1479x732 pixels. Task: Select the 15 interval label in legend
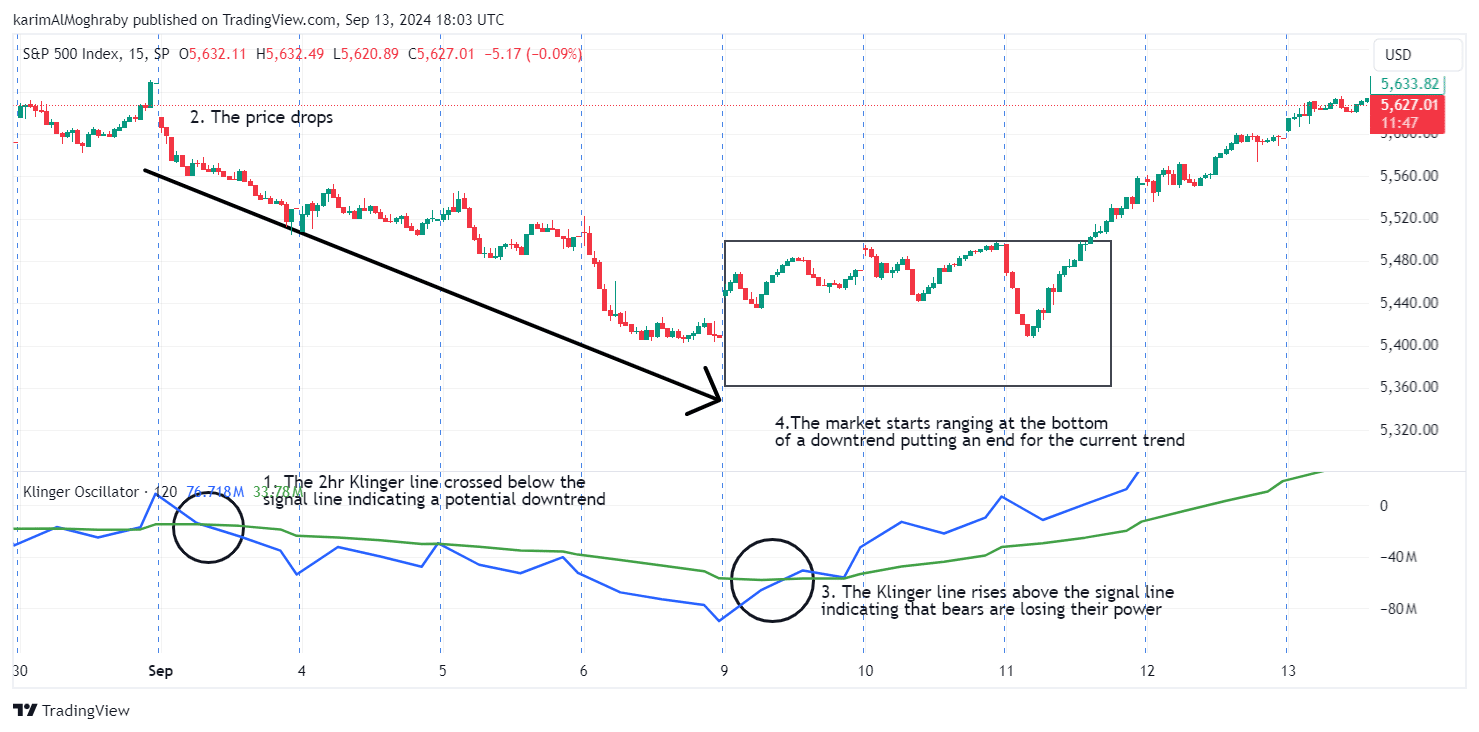tap(134, 53)
